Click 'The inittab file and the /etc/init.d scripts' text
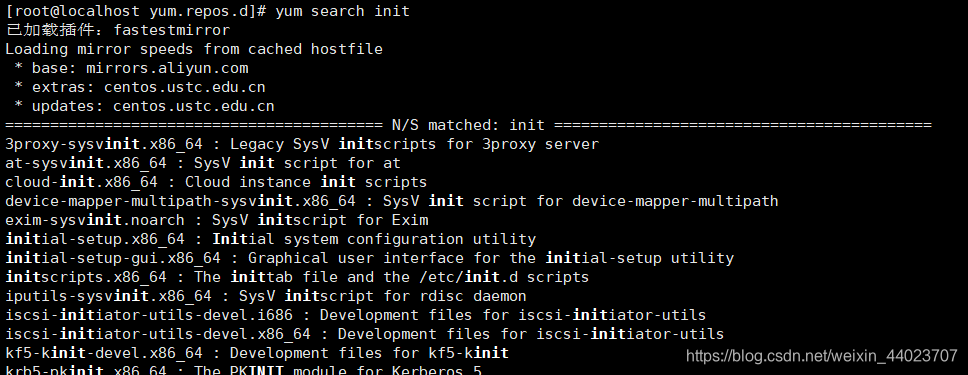This screenshot has height=375, width=968. (x=391, y=277)
